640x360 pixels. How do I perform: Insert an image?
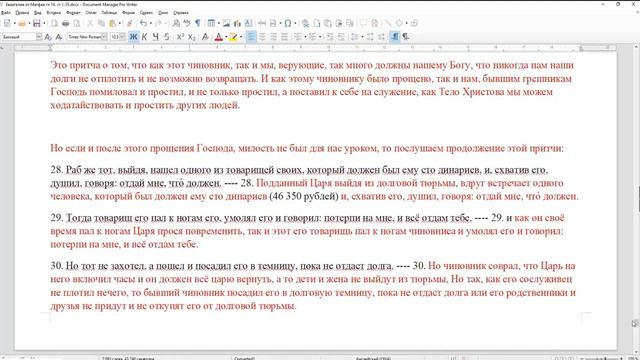[226, 24]
